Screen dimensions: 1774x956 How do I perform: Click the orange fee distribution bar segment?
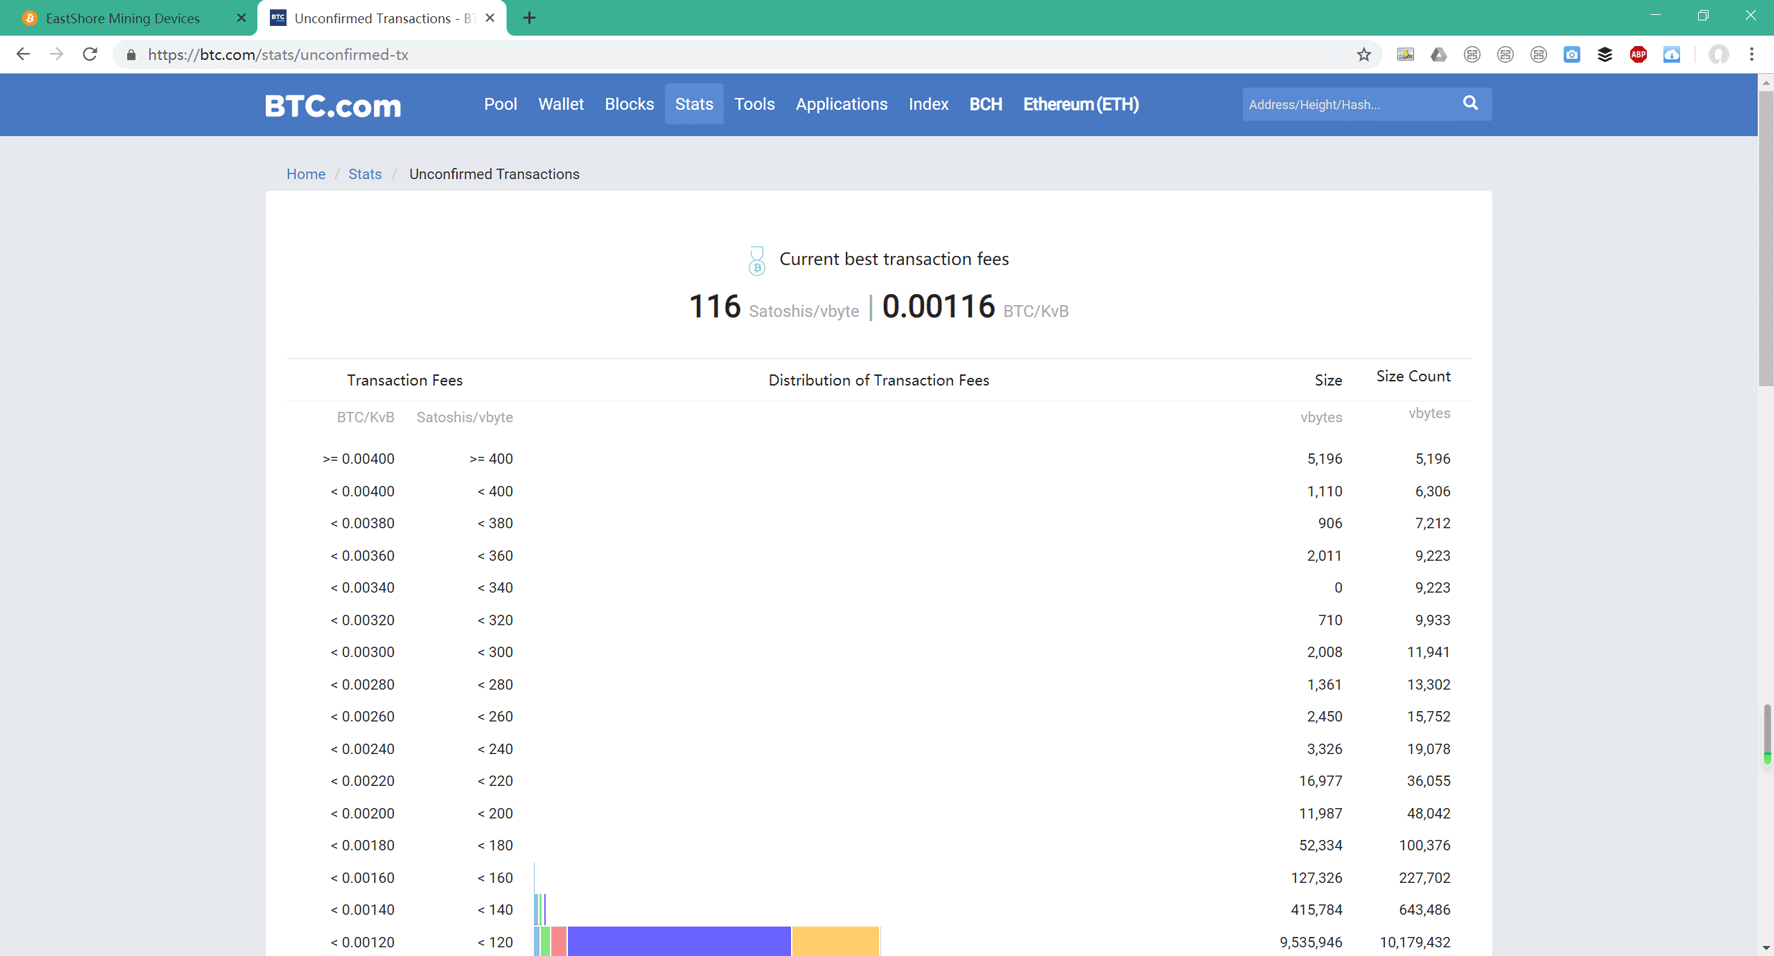click(836, 941)
